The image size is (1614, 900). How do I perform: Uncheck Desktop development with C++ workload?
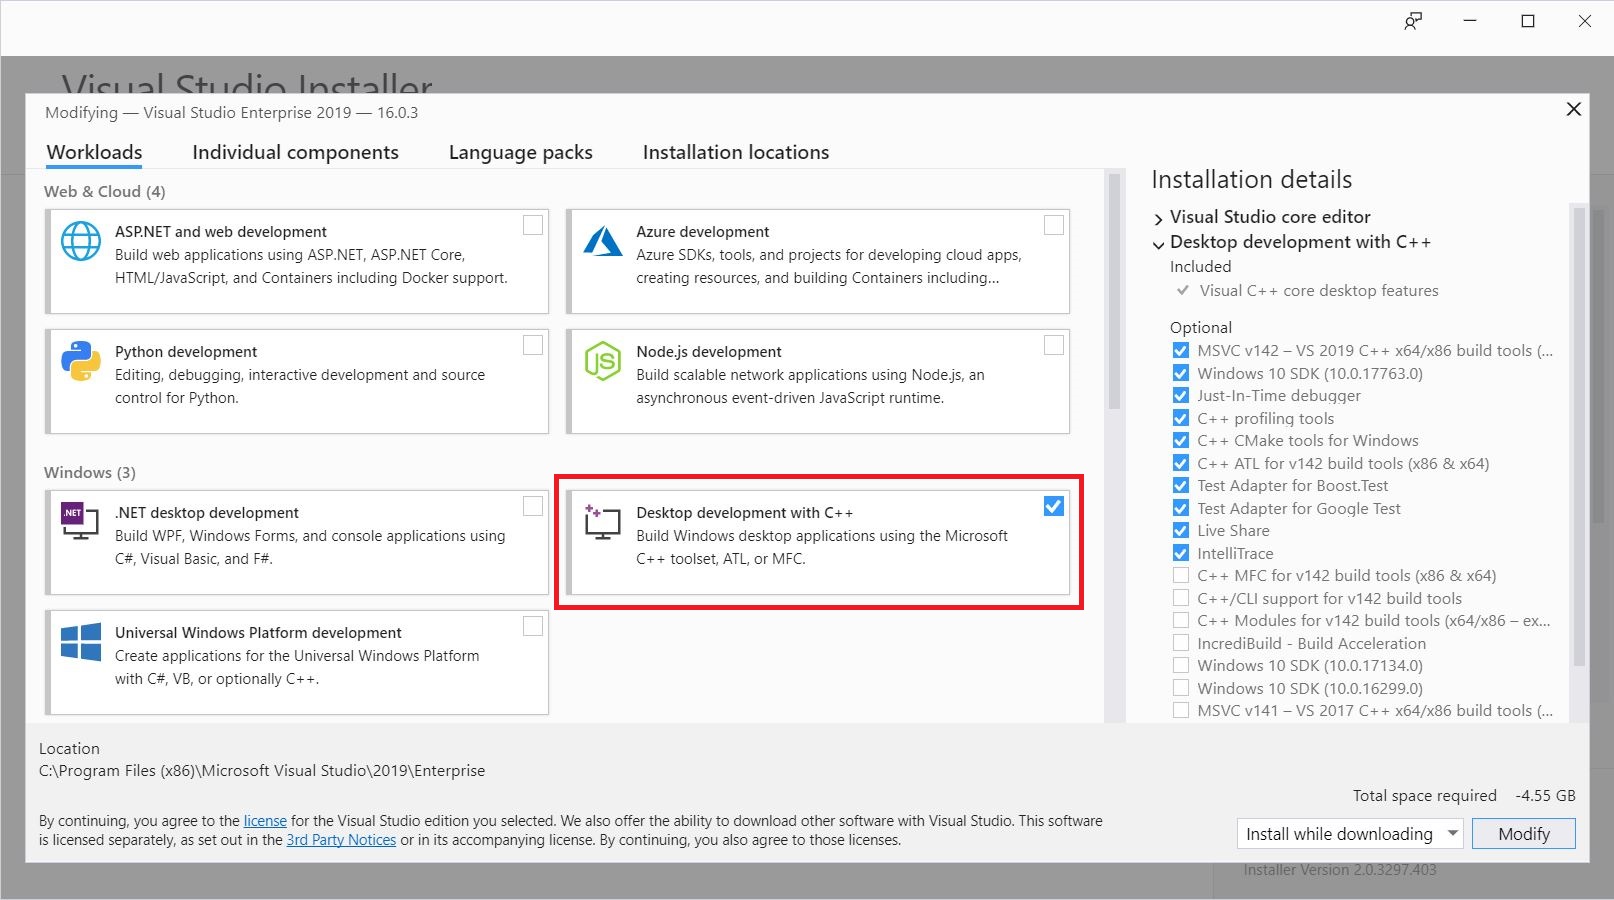tap(1053, 507)
